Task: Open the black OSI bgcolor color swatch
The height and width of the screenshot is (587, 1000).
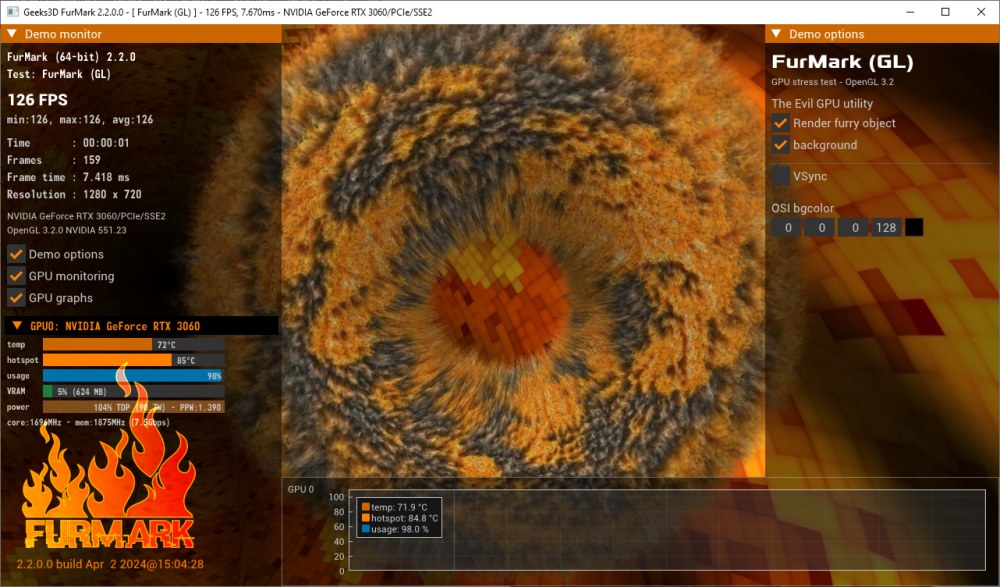Action: pyautogui.click(x=914, y=228)
